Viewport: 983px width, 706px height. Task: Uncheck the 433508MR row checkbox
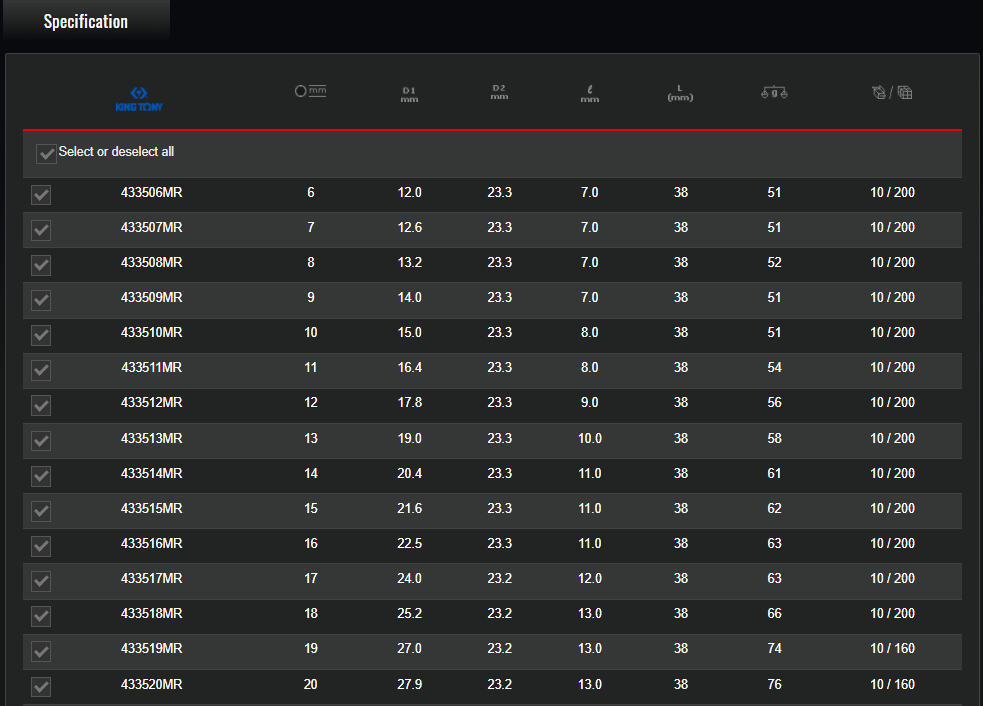41,265
